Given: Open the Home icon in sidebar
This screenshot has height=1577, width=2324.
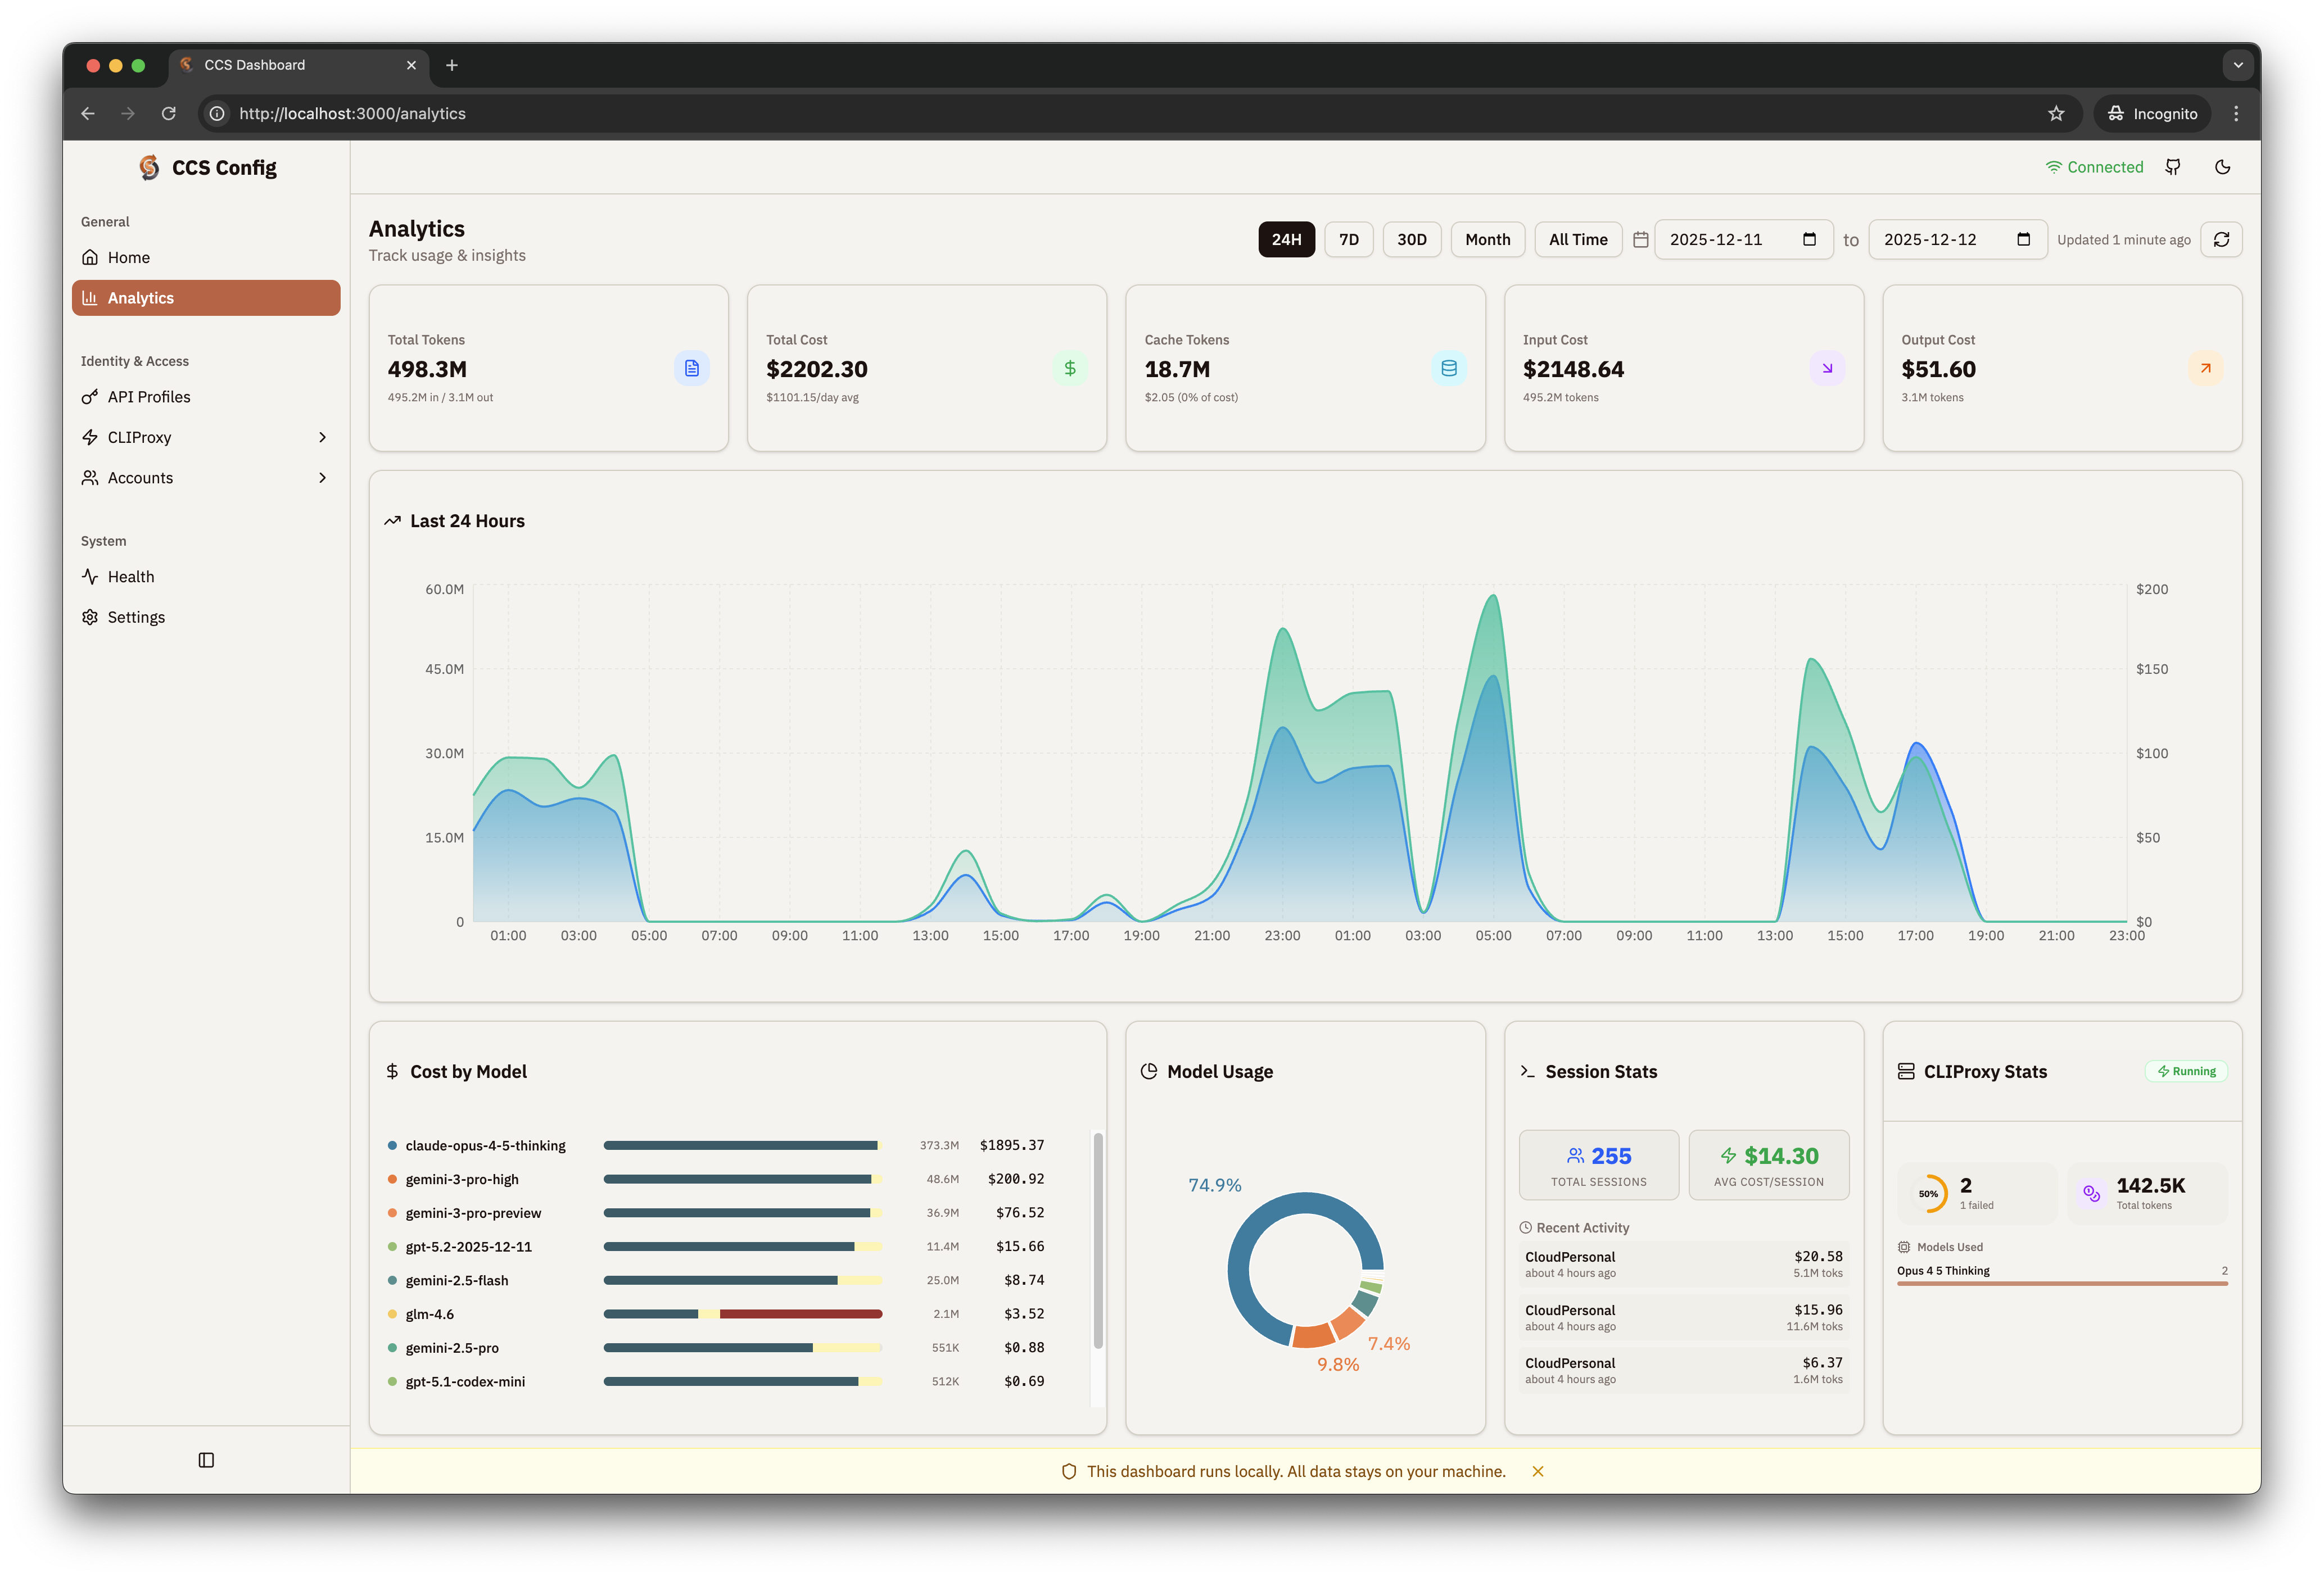Looking at the screenshot, I should tap(90, 257).
